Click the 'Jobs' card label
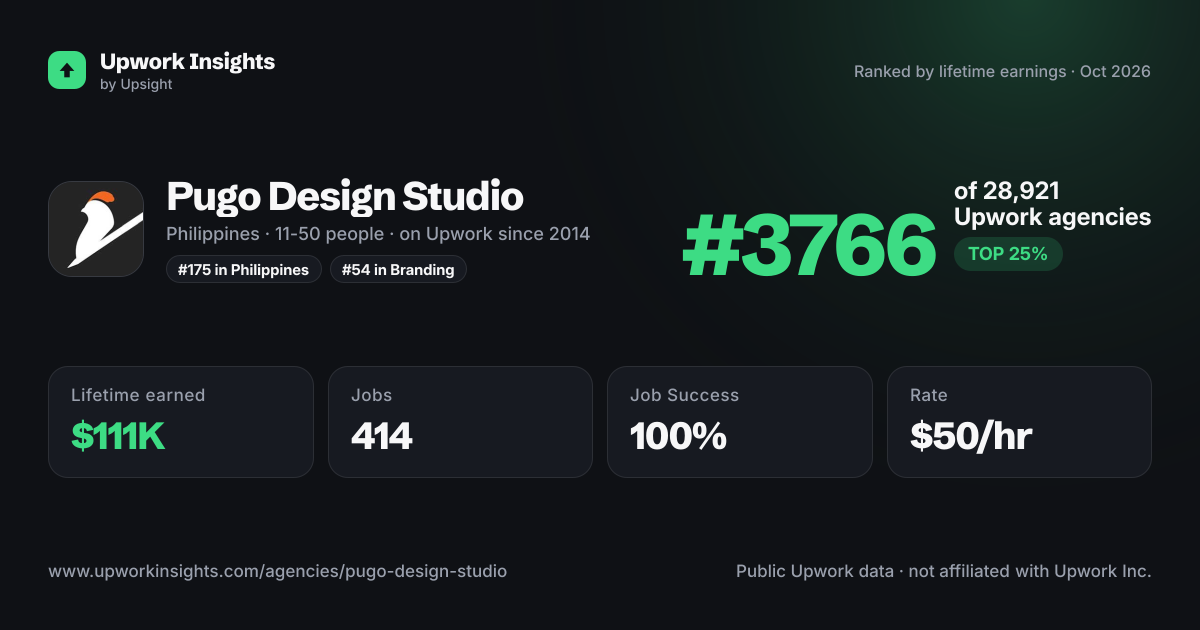 (x=371, y=395)
